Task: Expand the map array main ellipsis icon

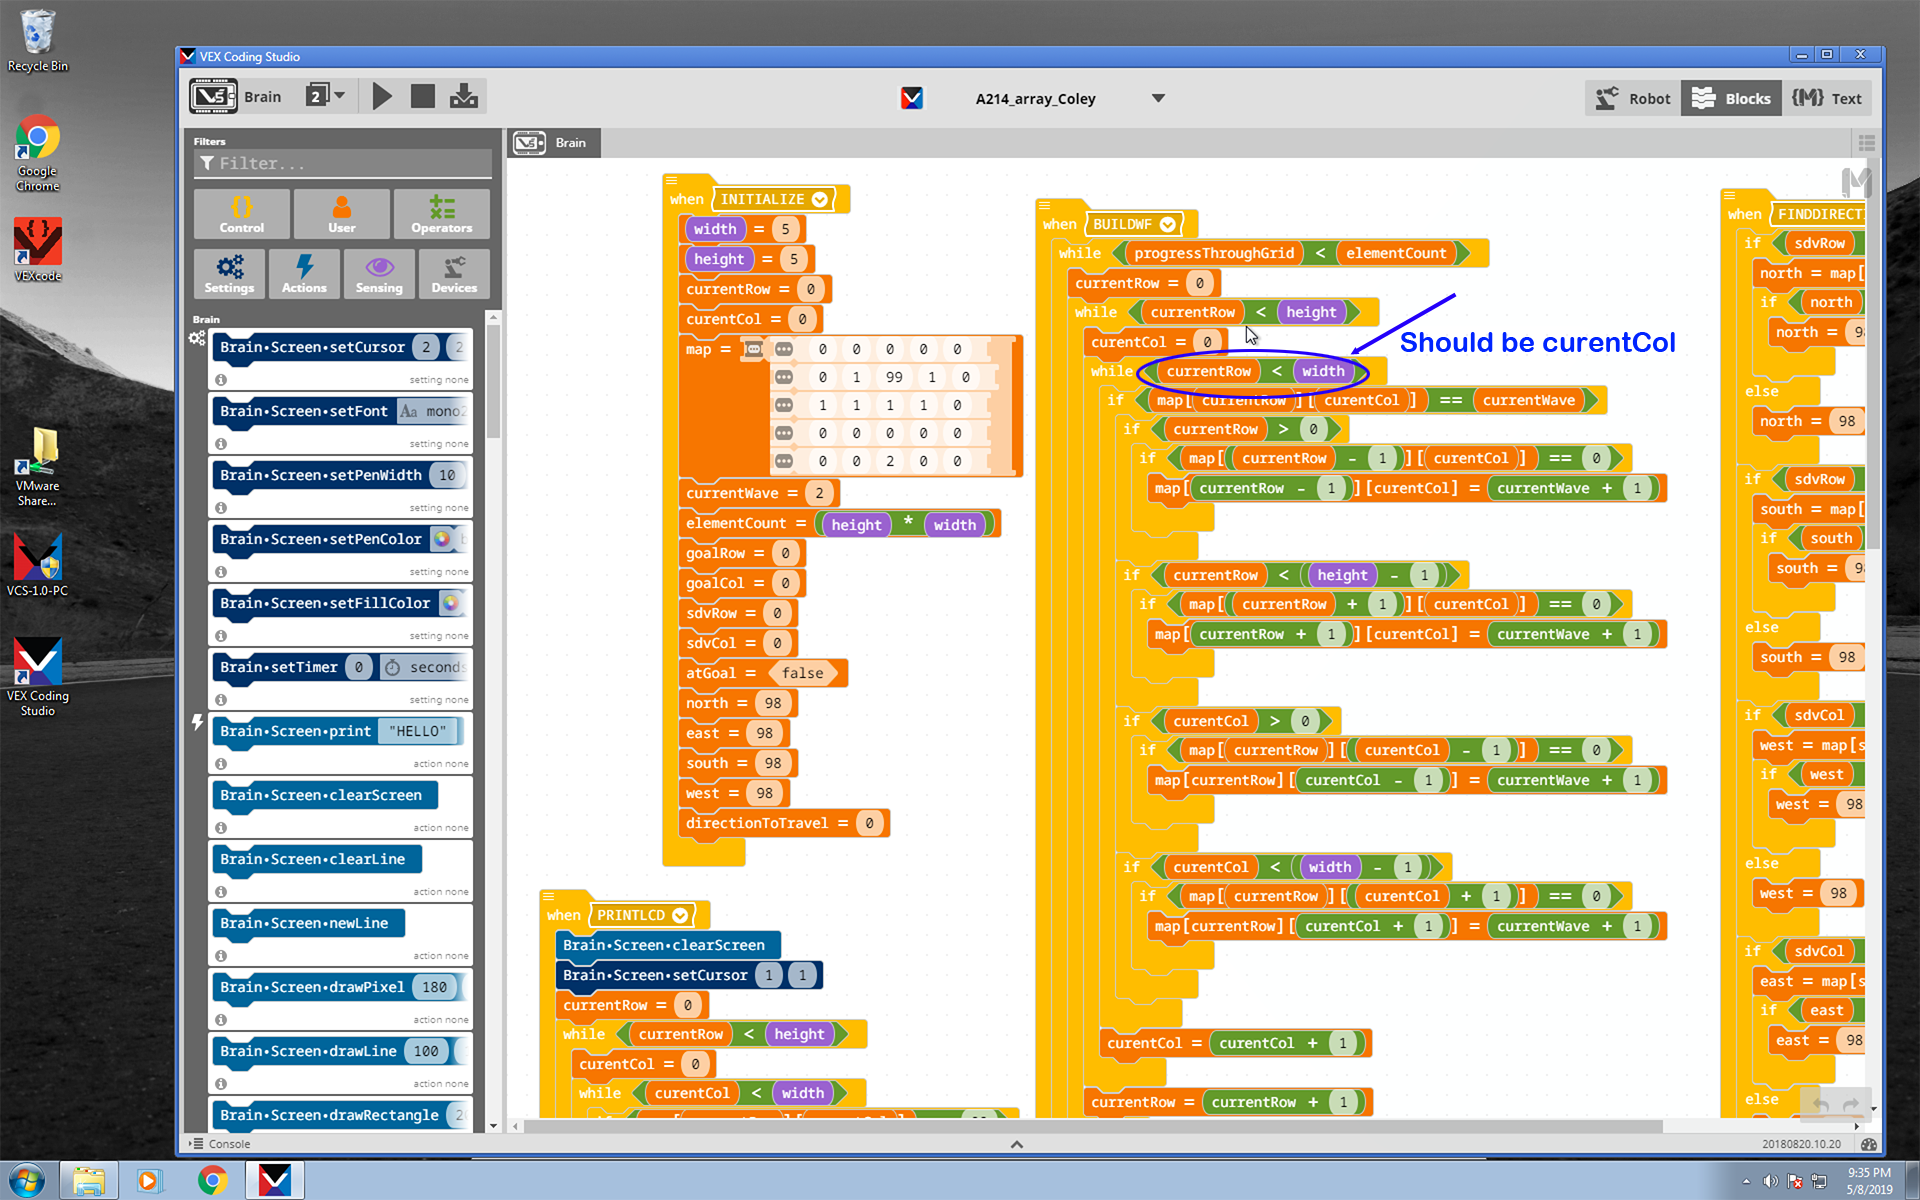Action: (753, 349)
